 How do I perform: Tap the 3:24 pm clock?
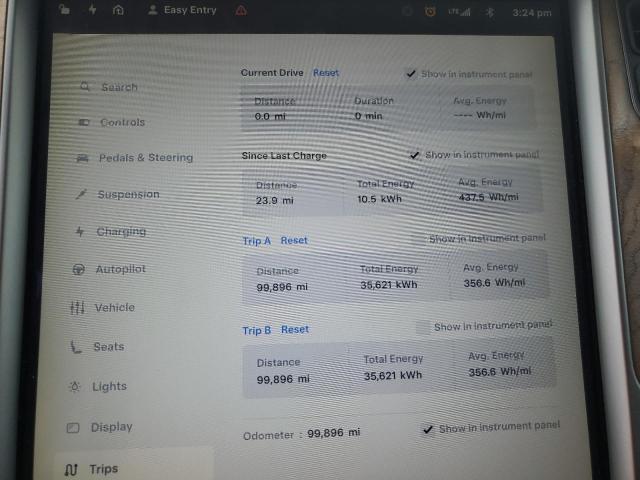[531, 13]
